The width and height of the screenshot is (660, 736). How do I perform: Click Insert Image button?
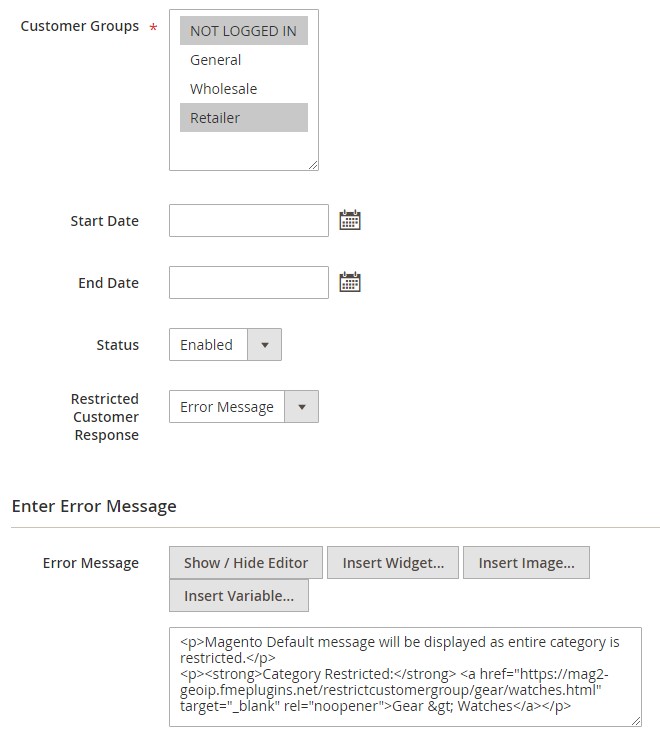pyautogui.click(x=526, y=563)
